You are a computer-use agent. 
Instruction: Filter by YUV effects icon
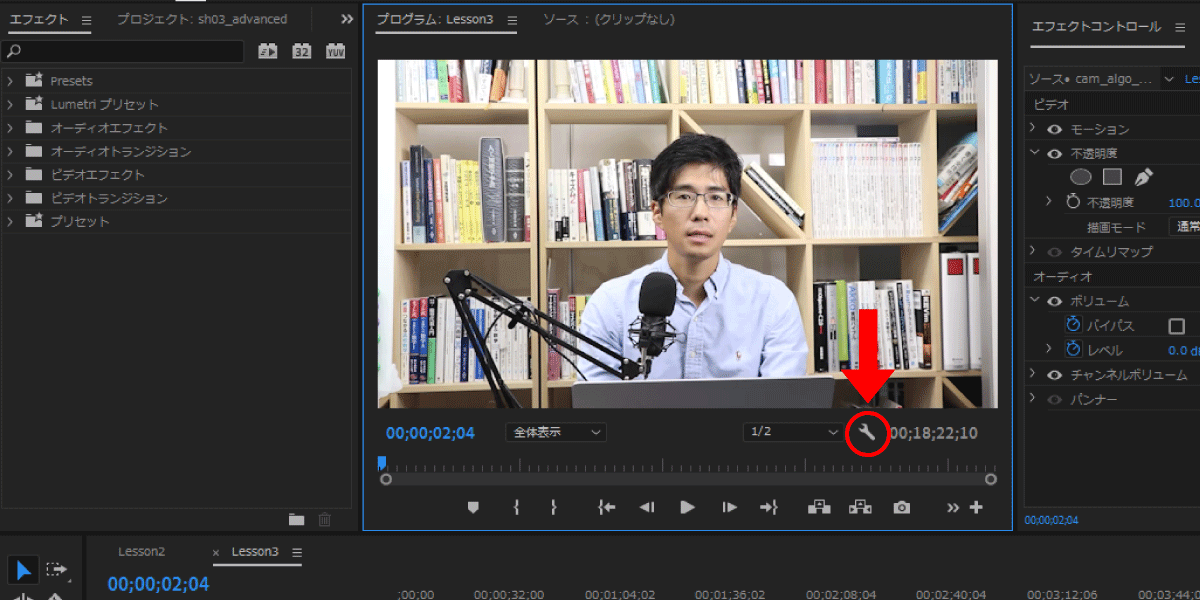[x=335, y=51]
